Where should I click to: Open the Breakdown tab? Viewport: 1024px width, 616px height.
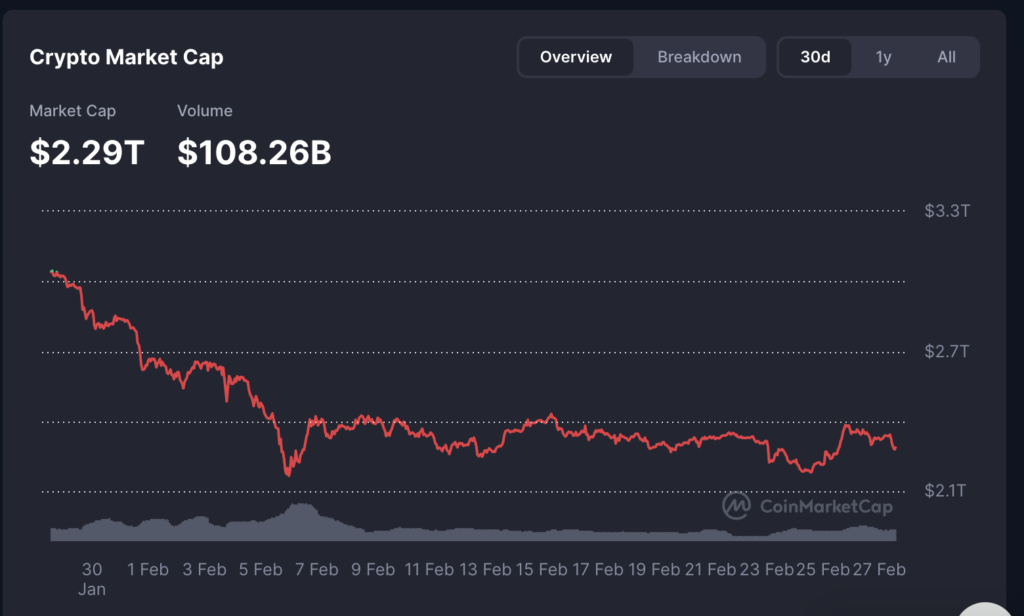(x=699, y=57)
